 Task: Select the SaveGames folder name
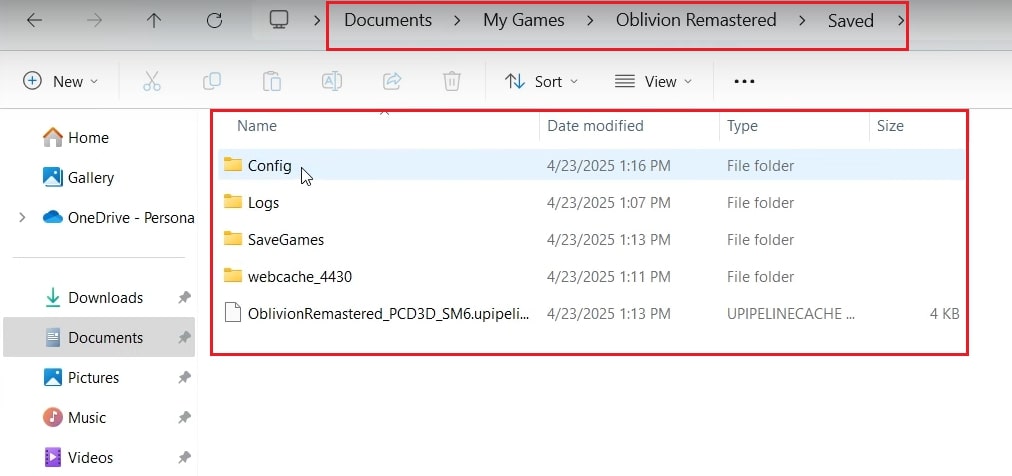pos(286,239)
